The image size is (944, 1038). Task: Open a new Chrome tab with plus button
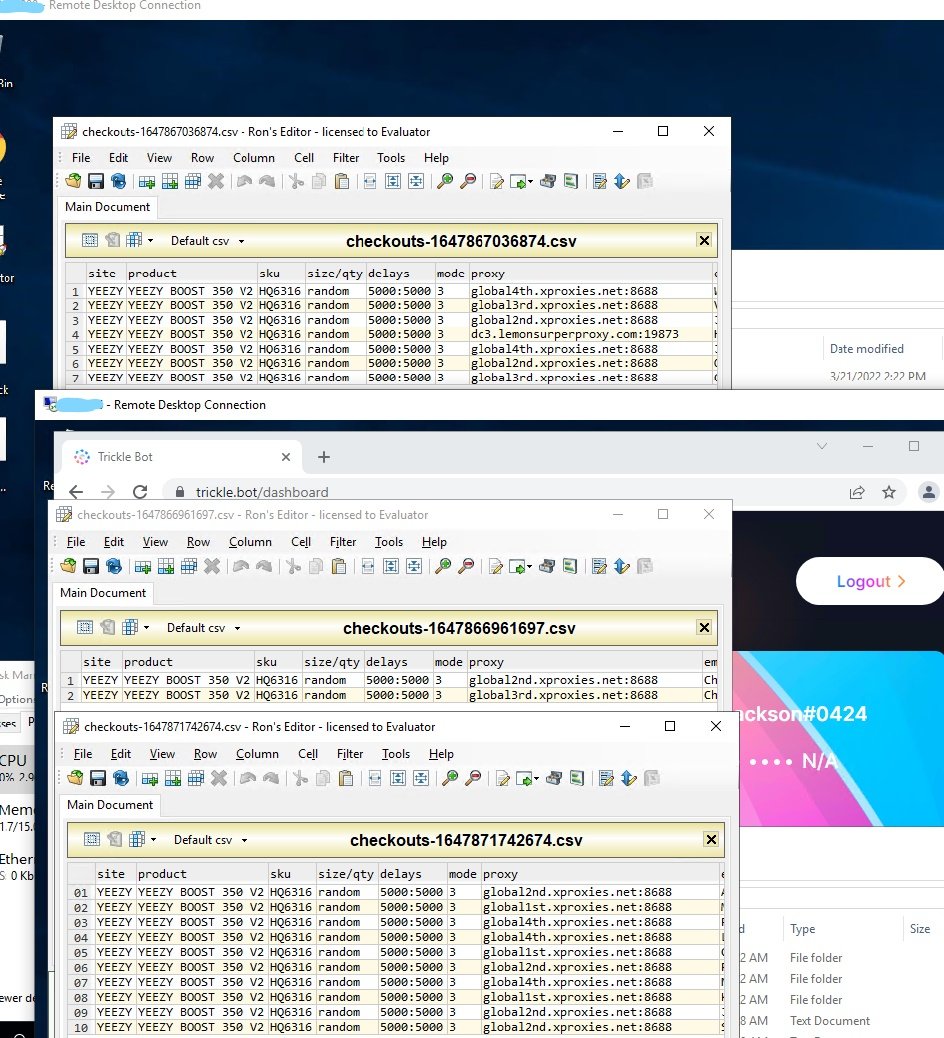(x=324, y=457)
